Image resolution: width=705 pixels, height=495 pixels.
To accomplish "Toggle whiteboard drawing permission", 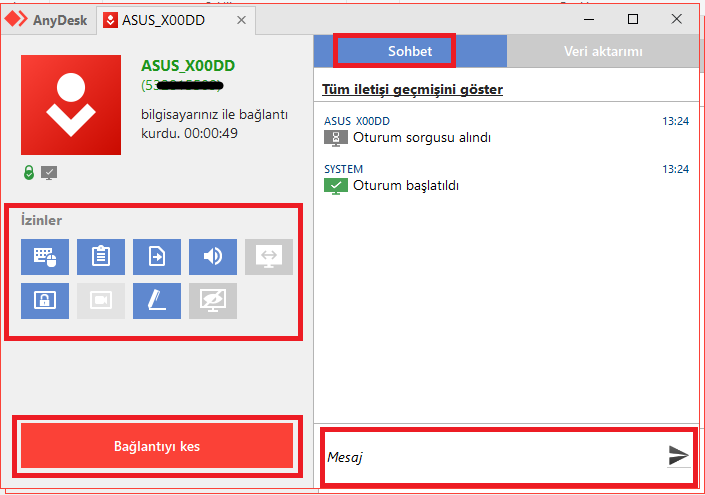I will (x=157, y=301).
